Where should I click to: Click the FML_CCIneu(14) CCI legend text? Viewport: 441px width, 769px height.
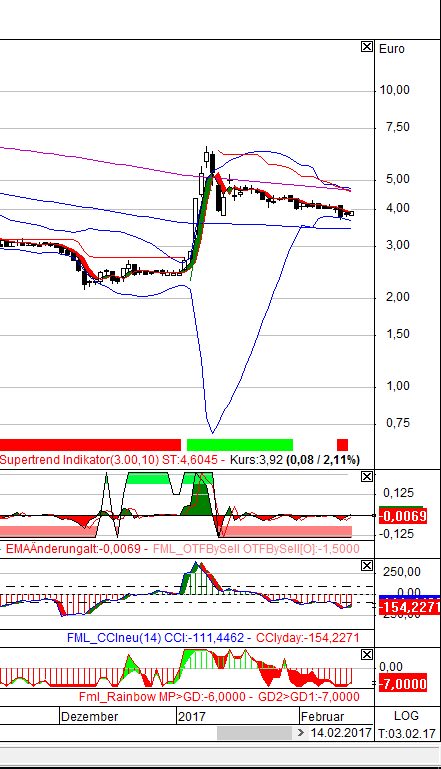point(156,638)
